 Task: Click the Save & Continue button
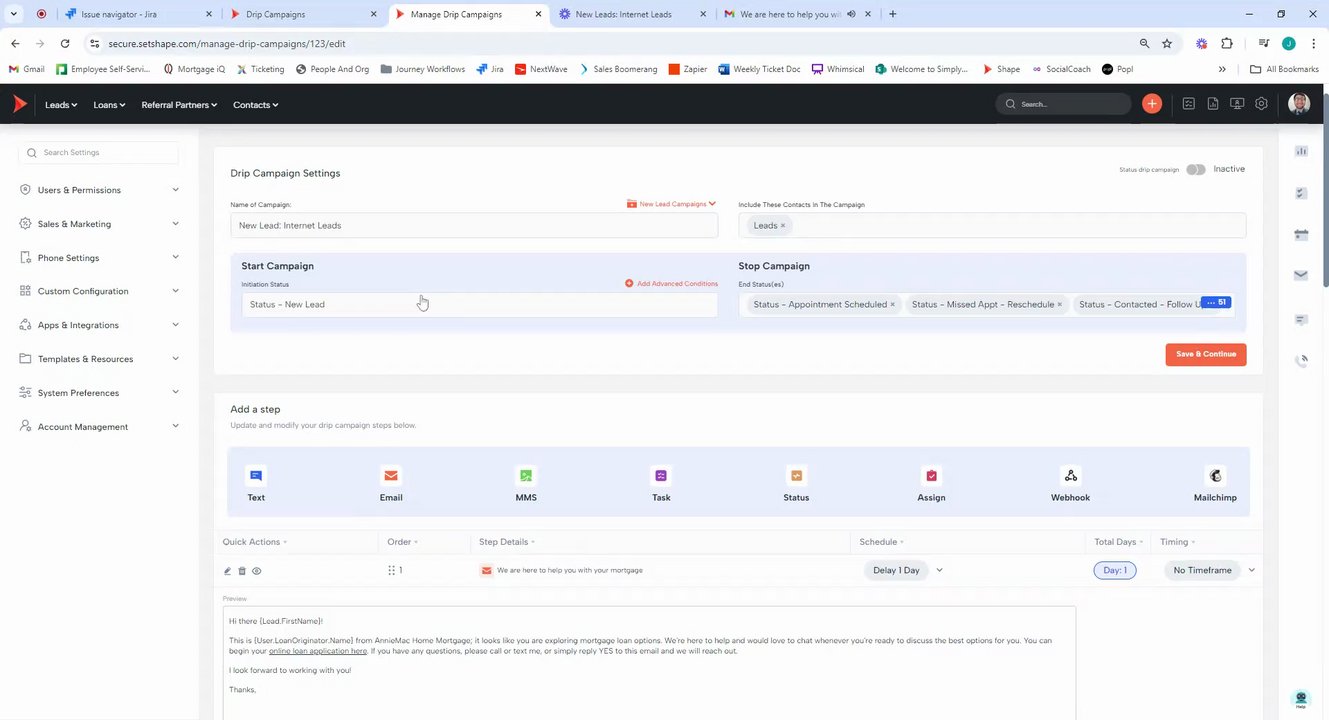(x=1206, y=354)
